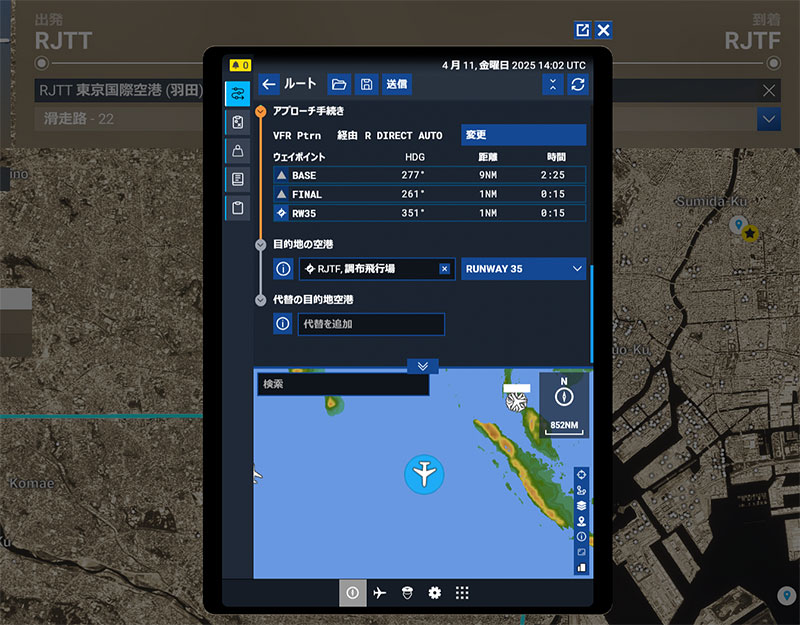This screenshot has width=800, height=625.
Task: Click the 852NM map scale indicator
Action: 564,428
